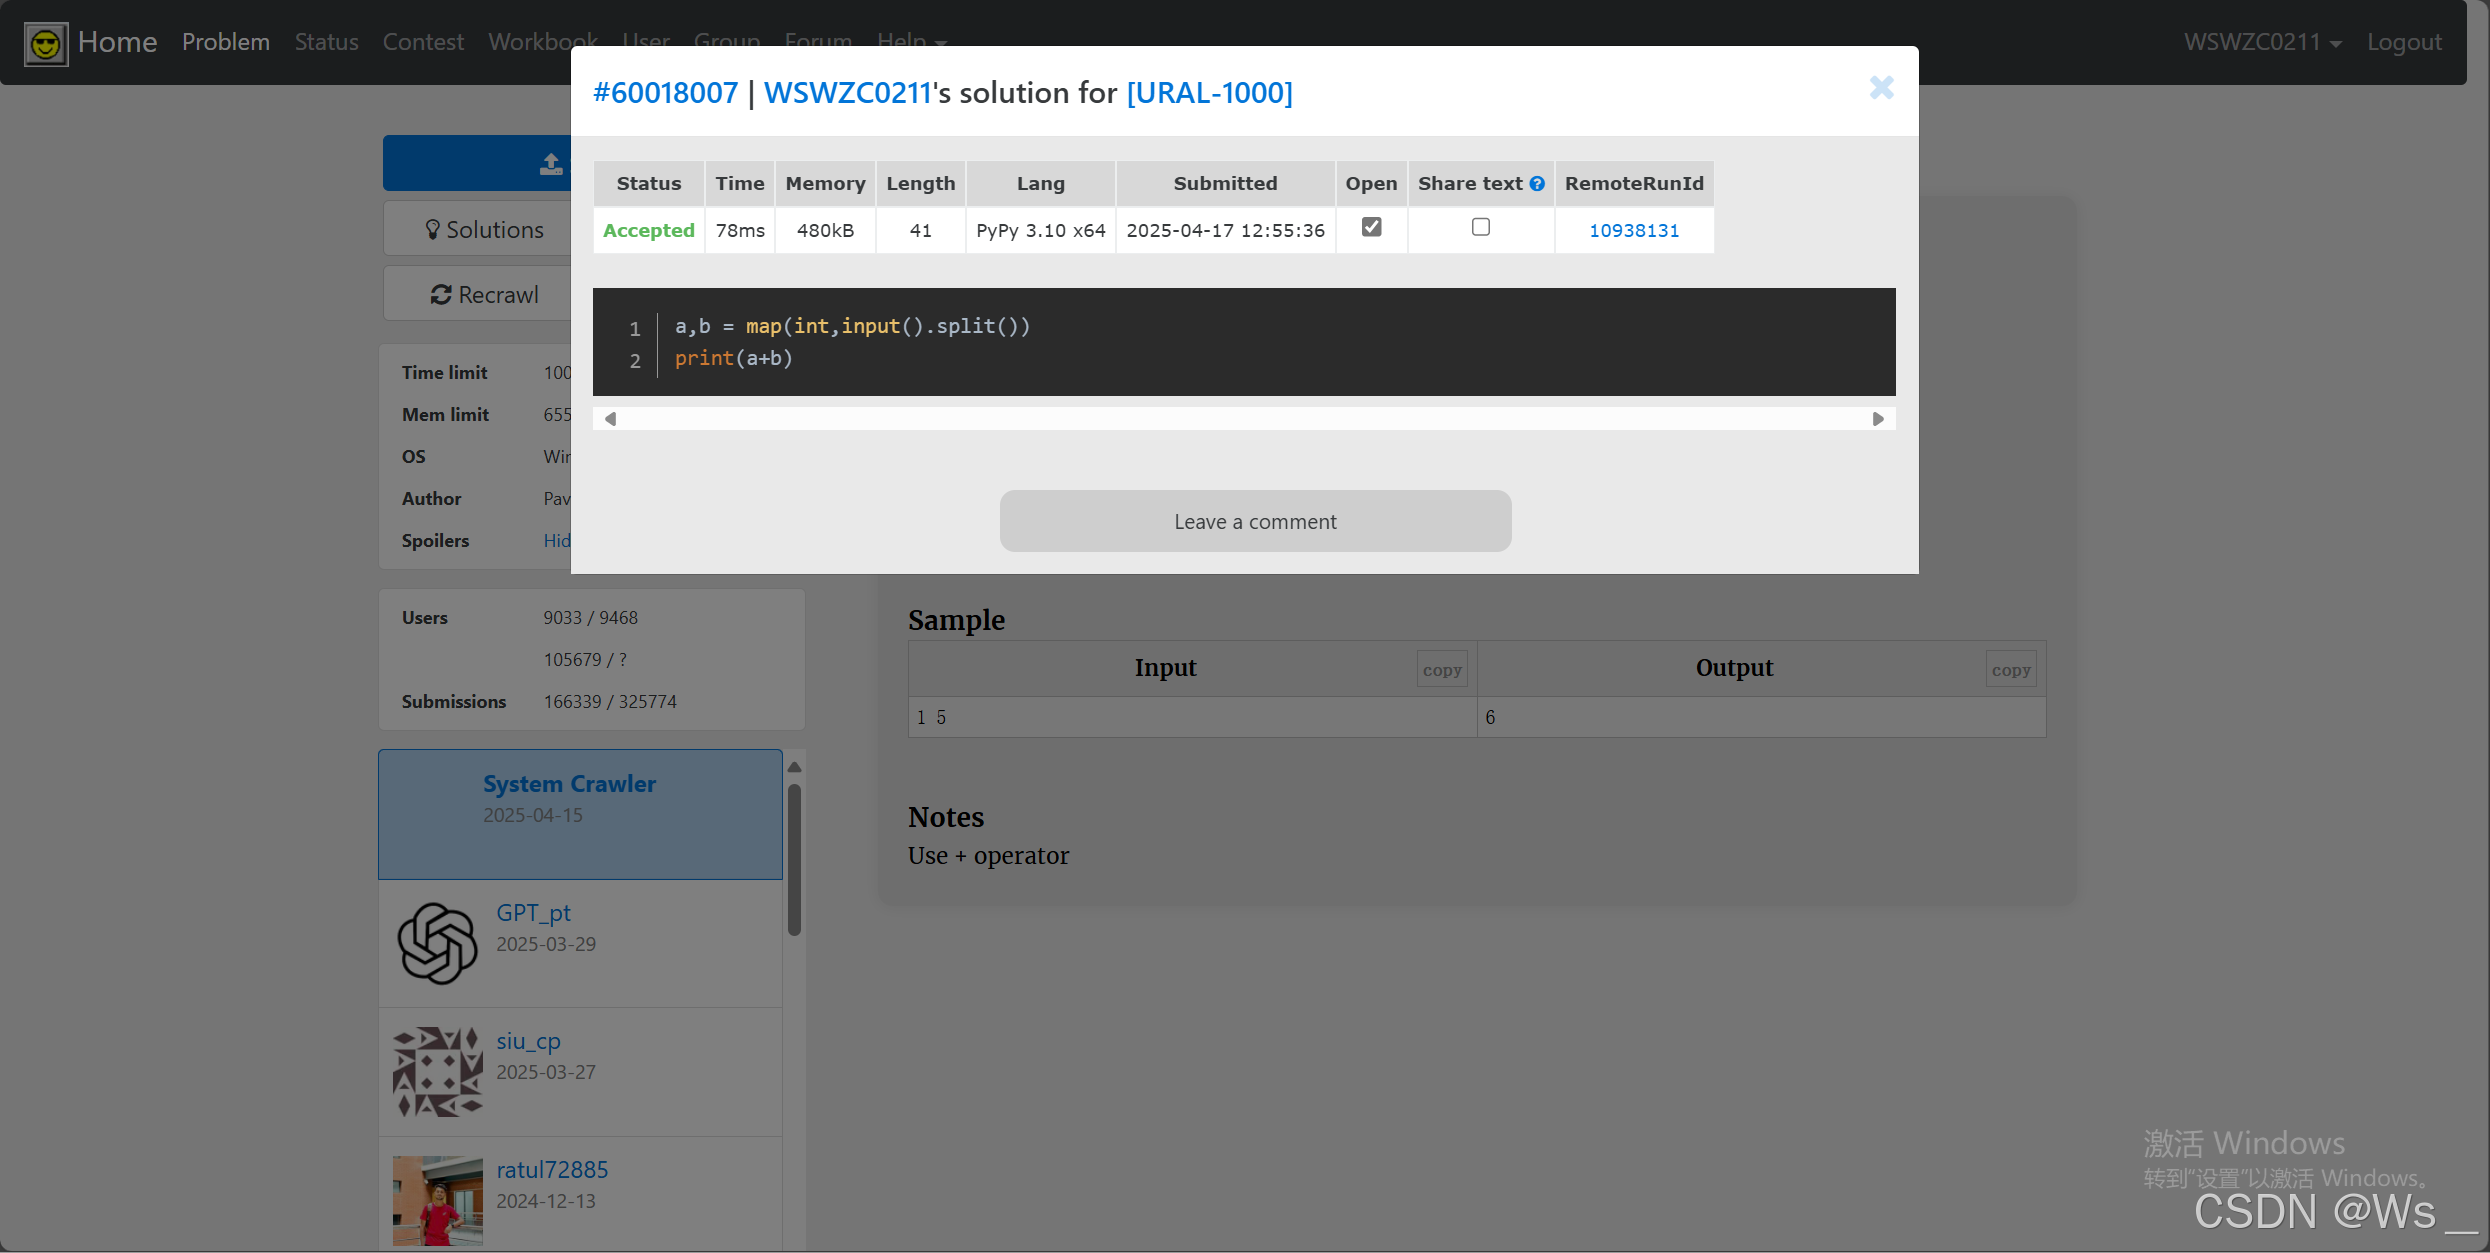
Task: Click the GPT_pt avatar image
Action: tap(437, 943)
